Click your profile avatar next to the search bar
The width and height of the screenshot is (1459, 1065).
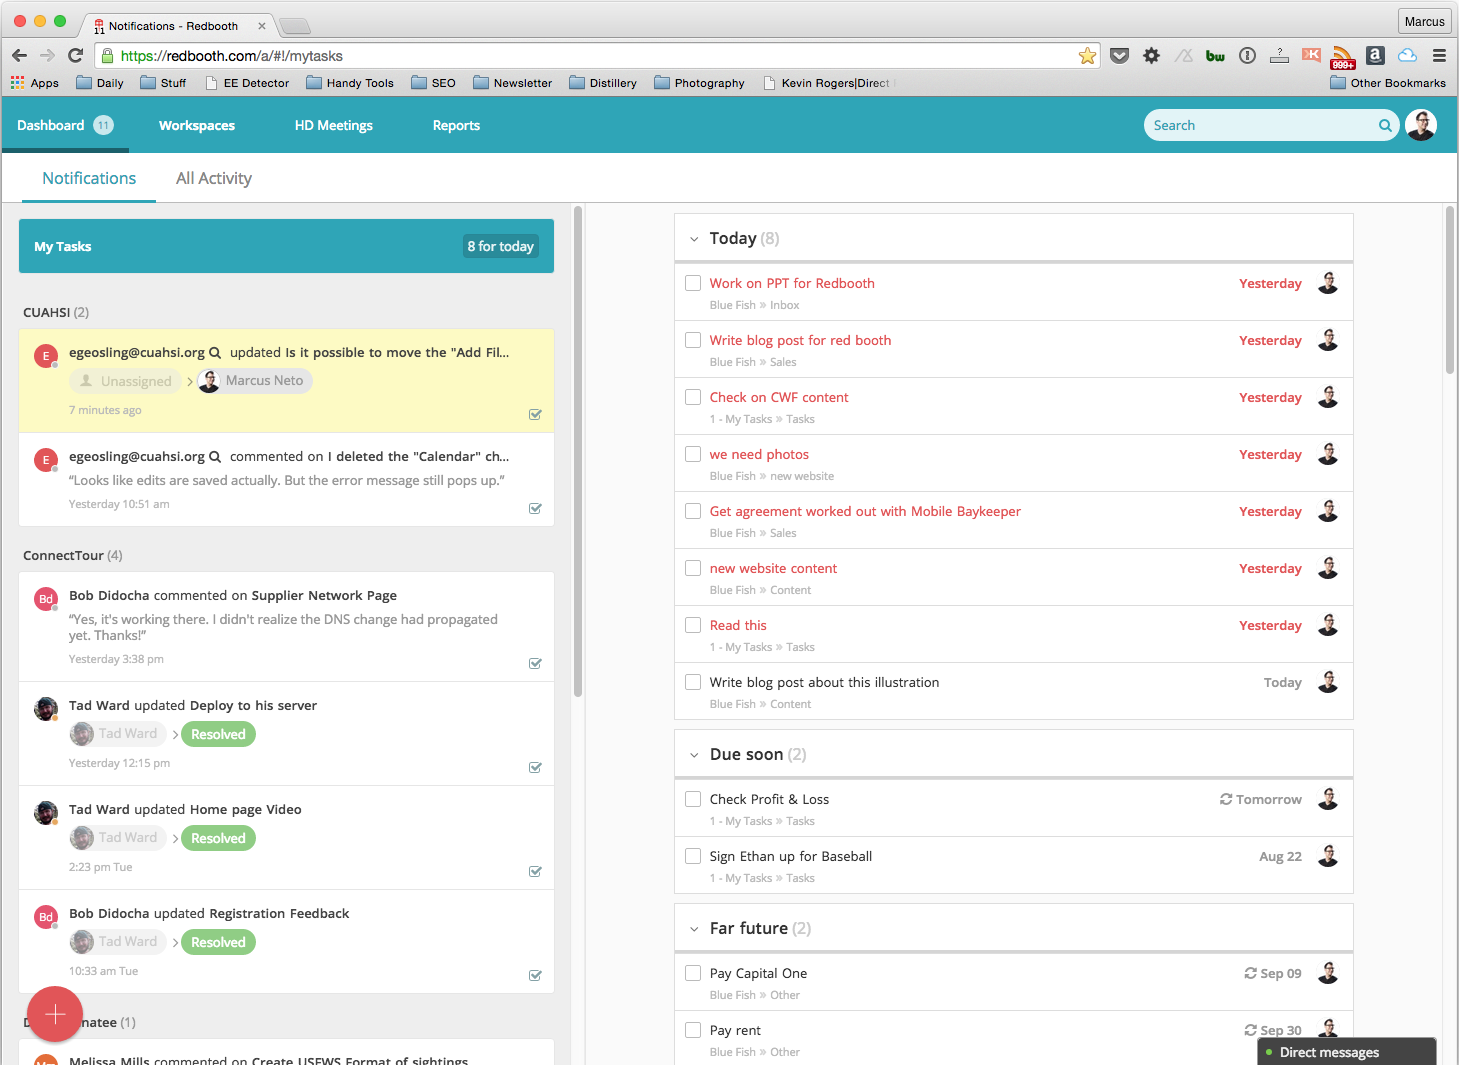tap(1421, 125)
